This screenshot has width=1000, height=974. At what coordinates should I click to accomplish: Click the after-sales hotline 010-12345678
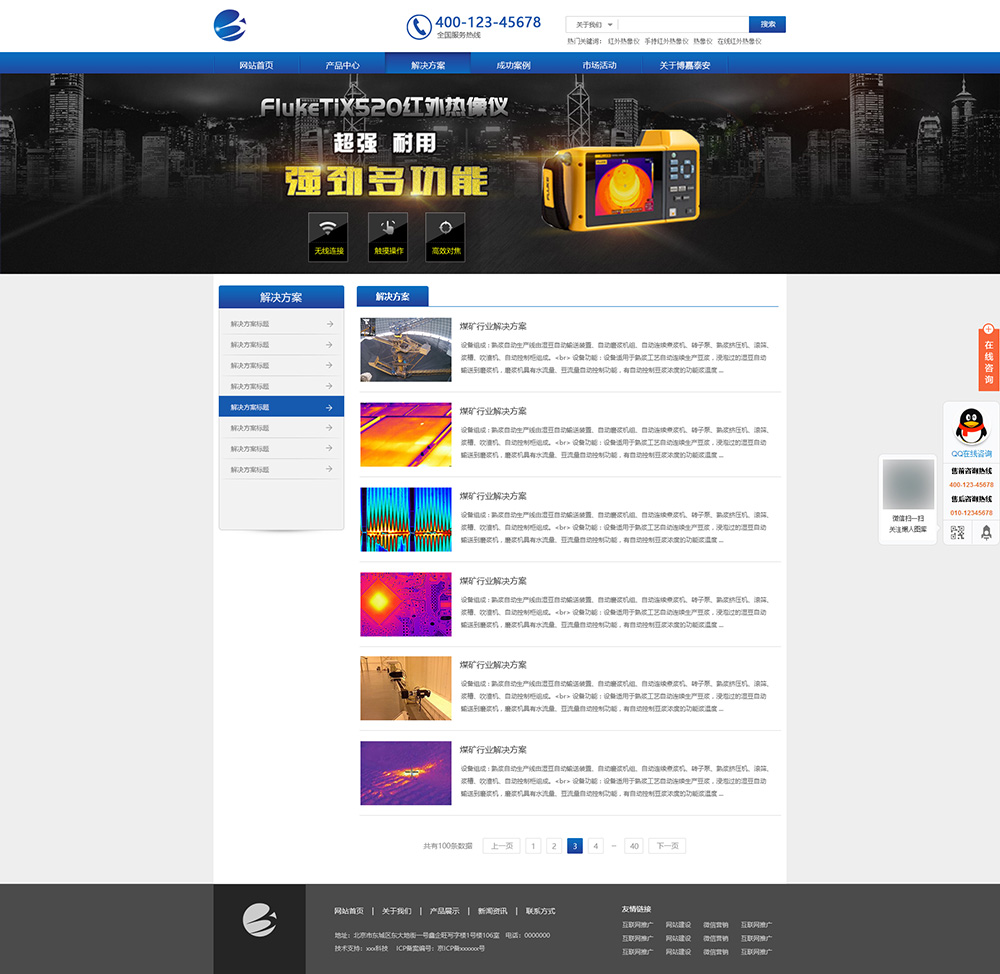pos(971,513)
